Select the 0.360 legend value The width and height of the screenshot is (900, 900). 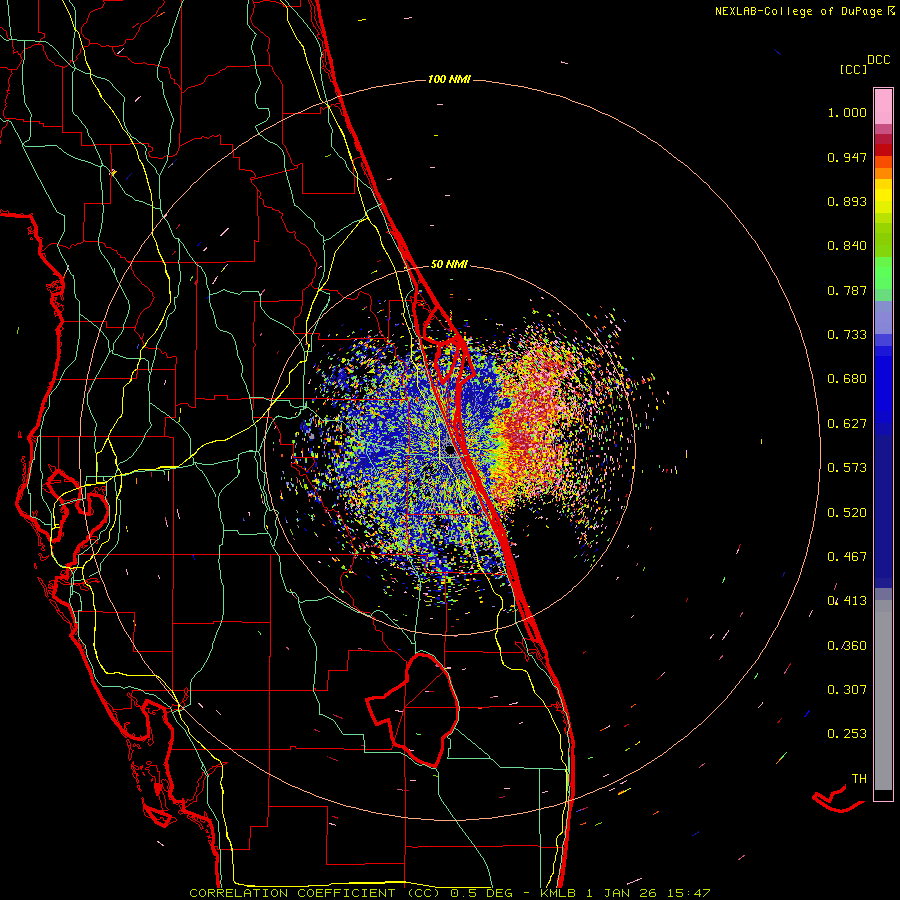847,646
